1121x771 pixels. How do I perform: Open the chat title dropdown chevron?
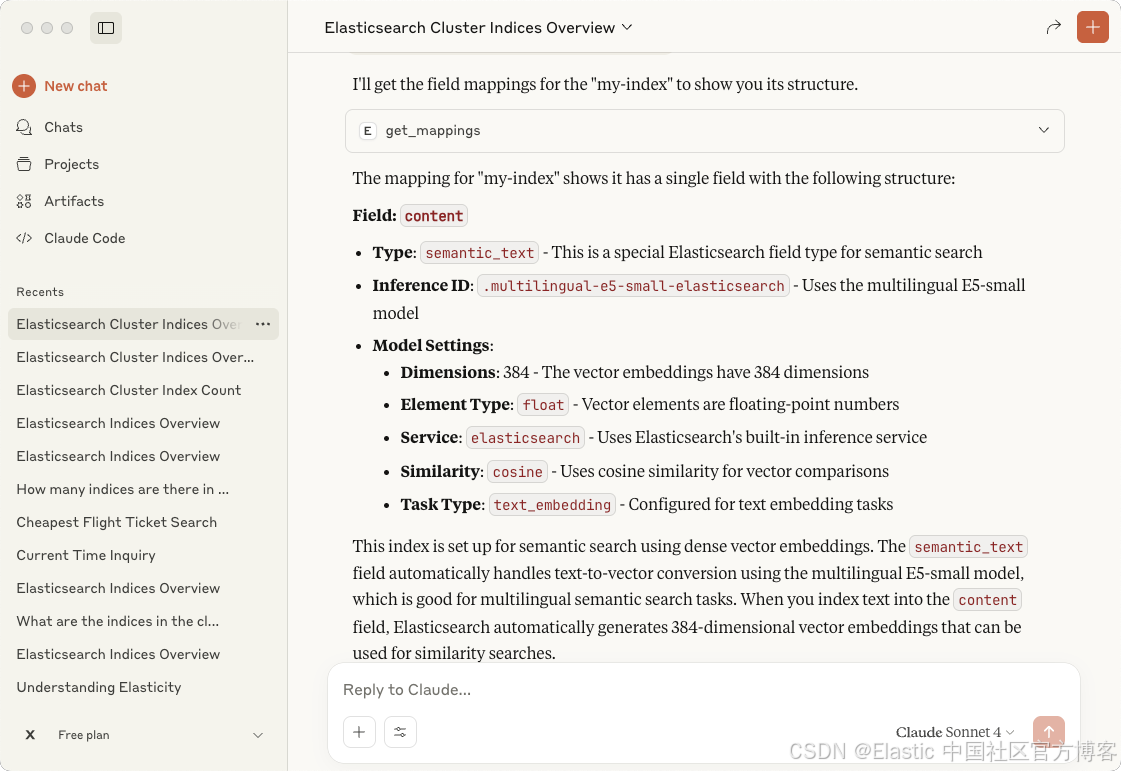point(627,27)
